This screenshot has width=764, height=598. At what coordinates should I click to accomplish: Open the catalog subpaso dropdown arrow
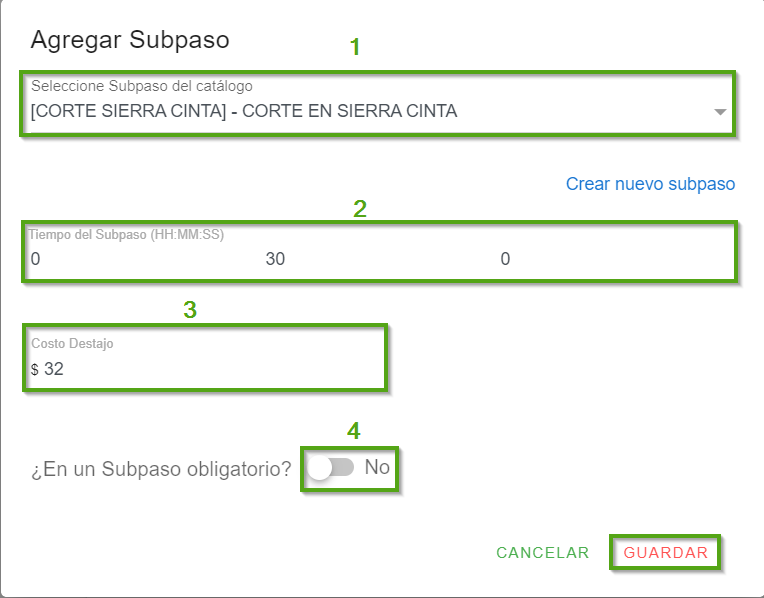click(720, 112)
